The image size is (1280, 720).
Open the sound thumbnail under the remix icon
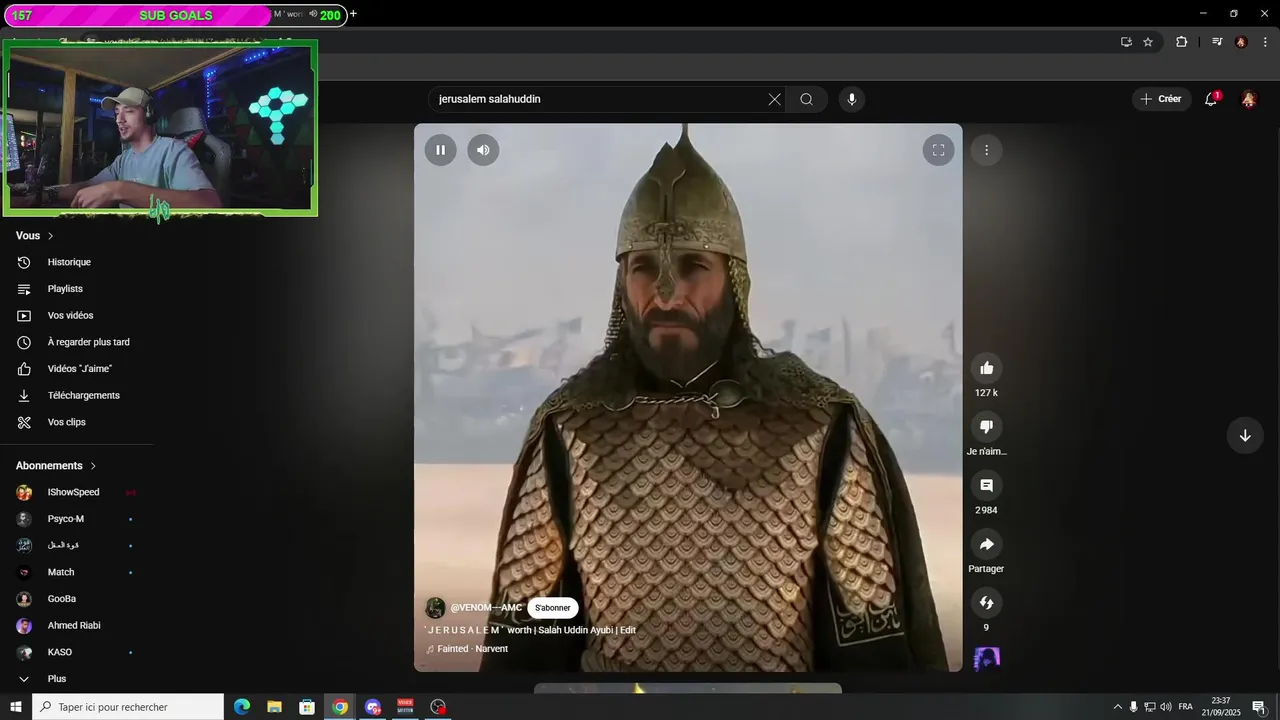(x=987, y=658)
